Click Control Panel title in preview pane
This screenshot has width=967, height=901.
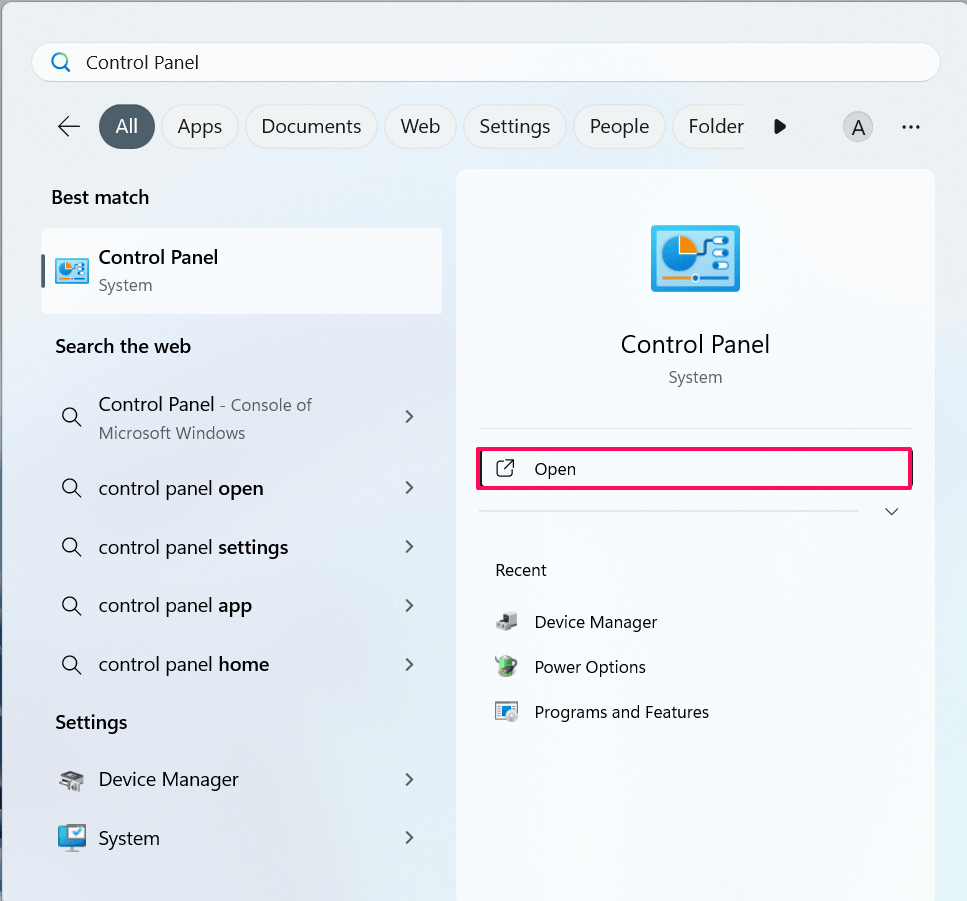[x=695, y=344]
